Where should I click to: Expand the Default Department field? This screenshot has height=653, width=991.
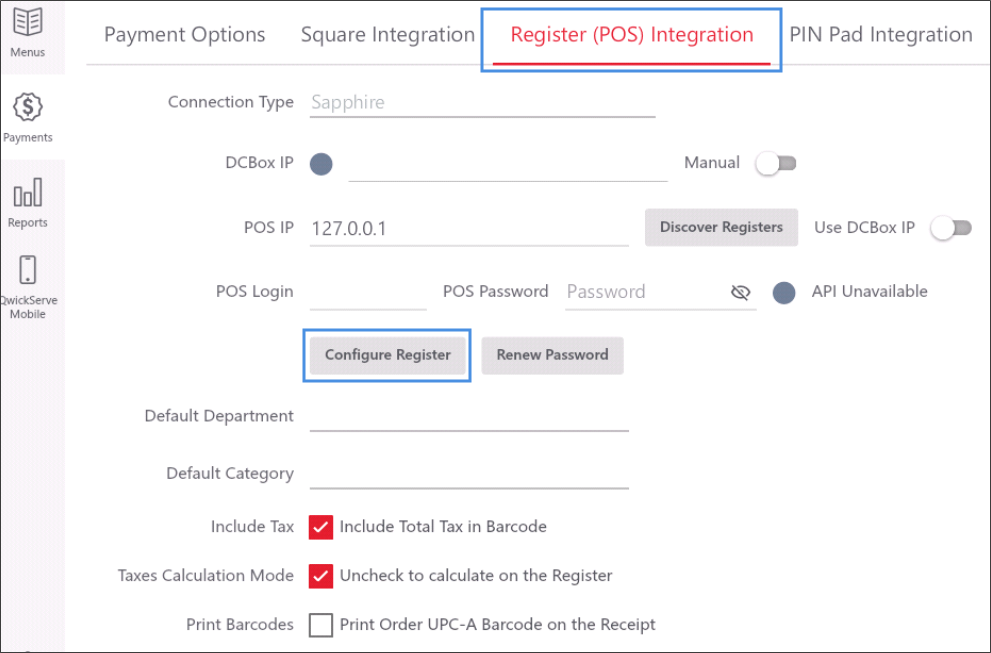[x=469, y=417]
